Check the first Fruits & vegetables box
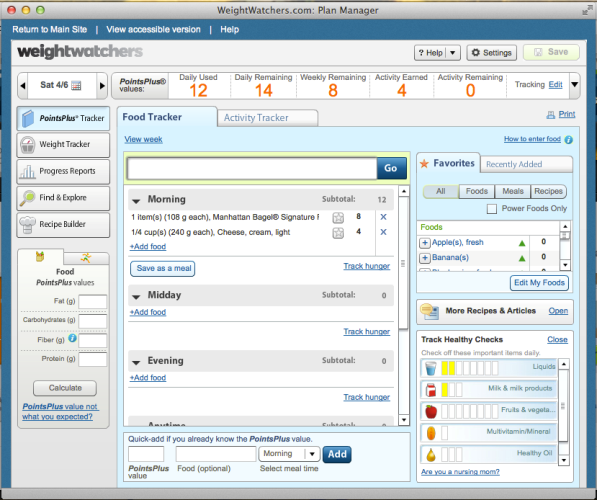 444,411
